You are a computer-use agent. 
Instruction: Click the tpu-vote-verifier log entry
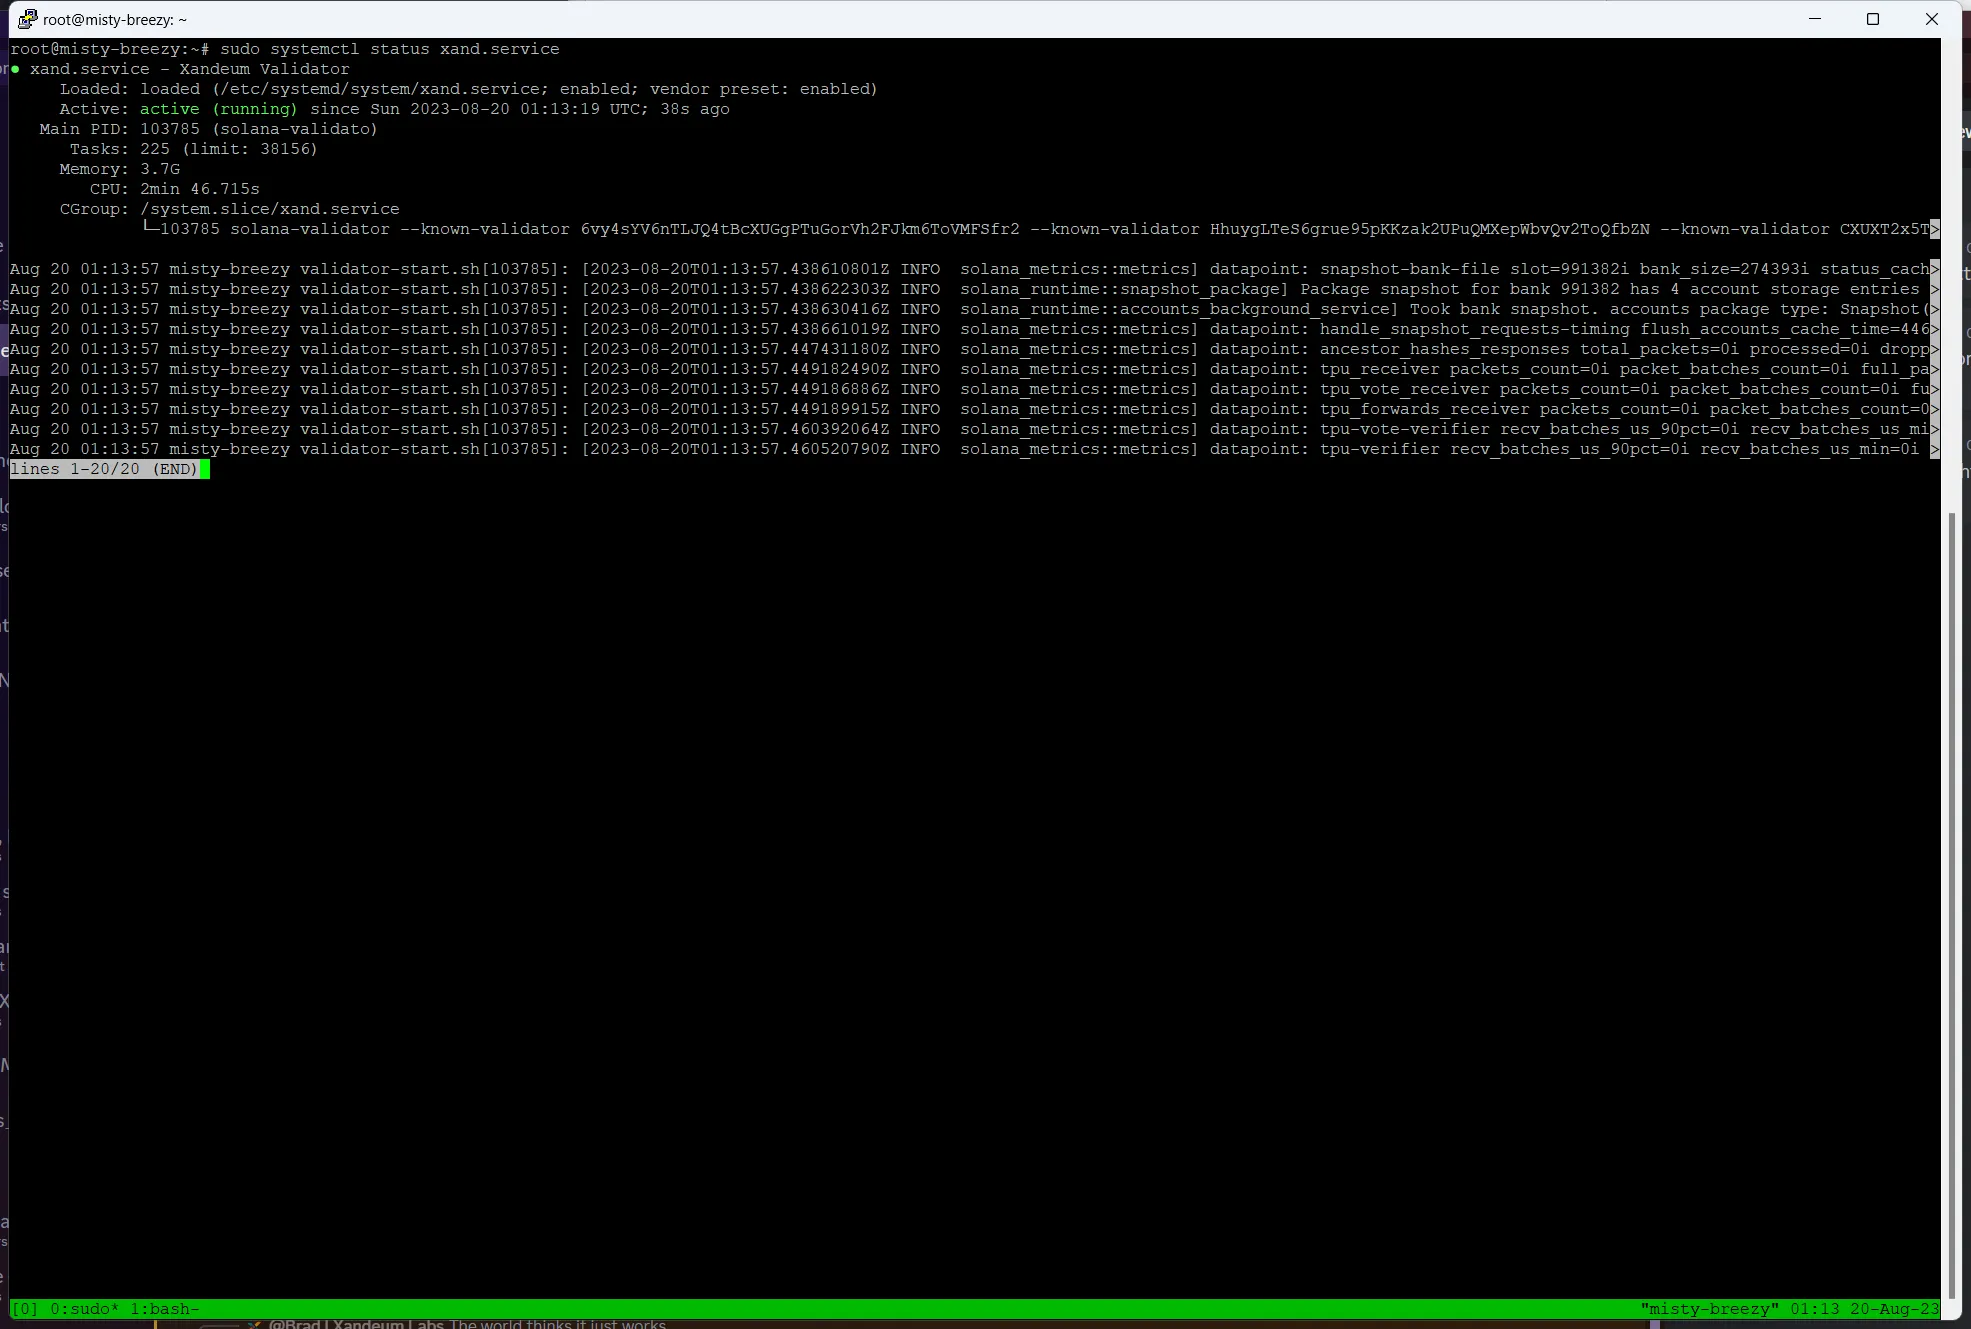970,429
